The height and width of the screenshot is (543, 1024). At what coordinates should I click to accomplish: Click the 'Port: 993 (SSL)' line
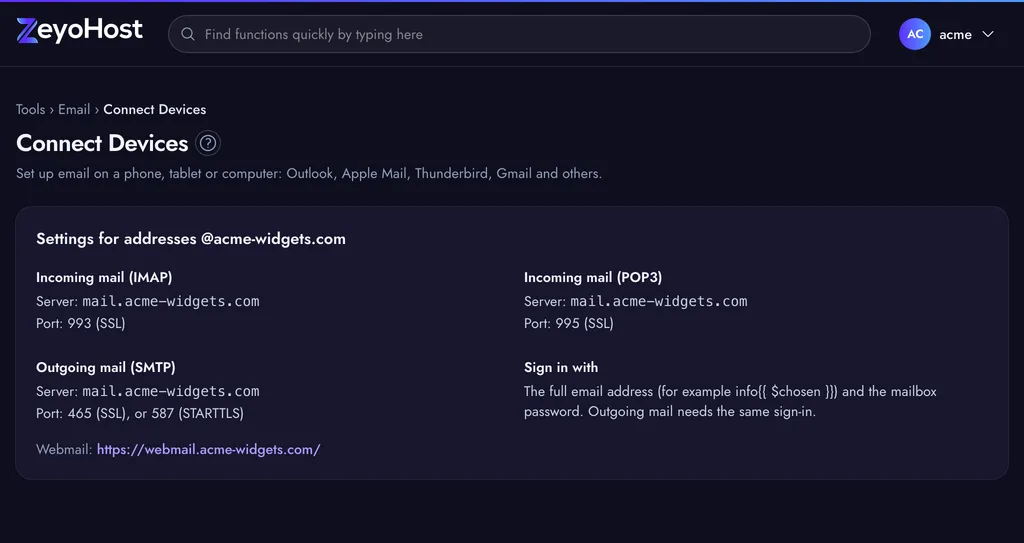pyautogui.click(x=80, y=323)
